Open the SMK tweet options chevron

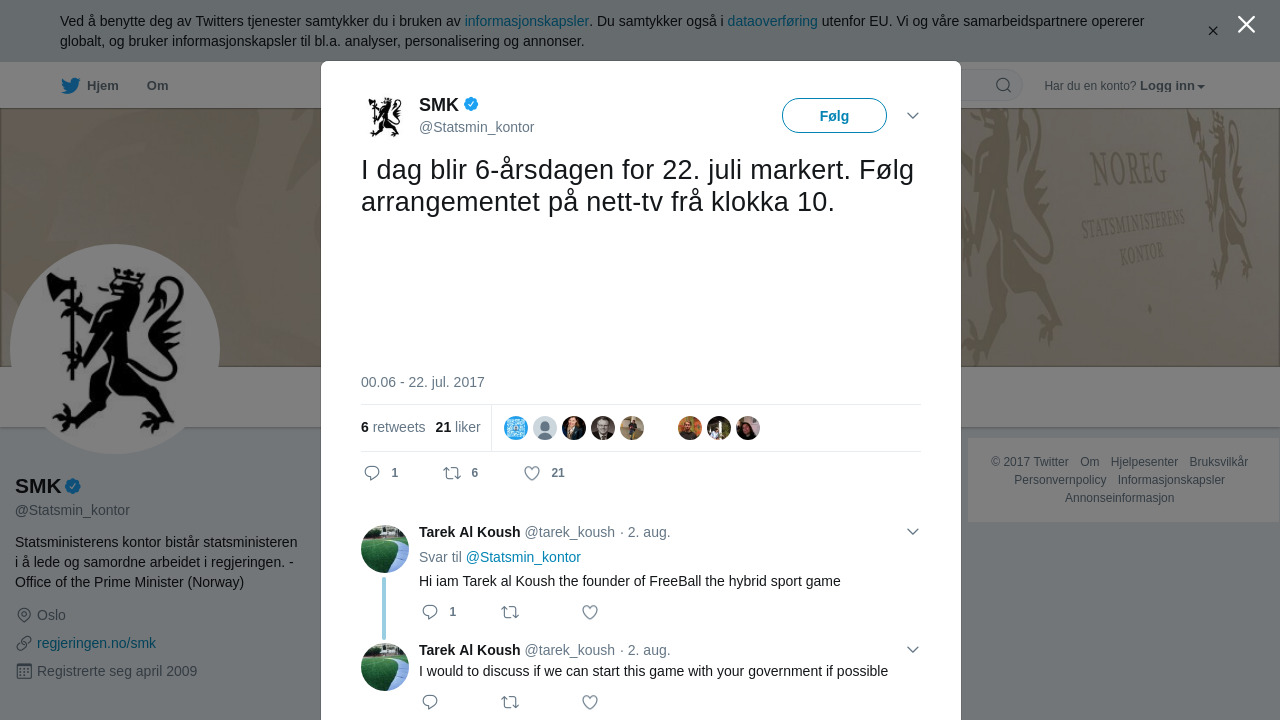(x=913, y=116)
